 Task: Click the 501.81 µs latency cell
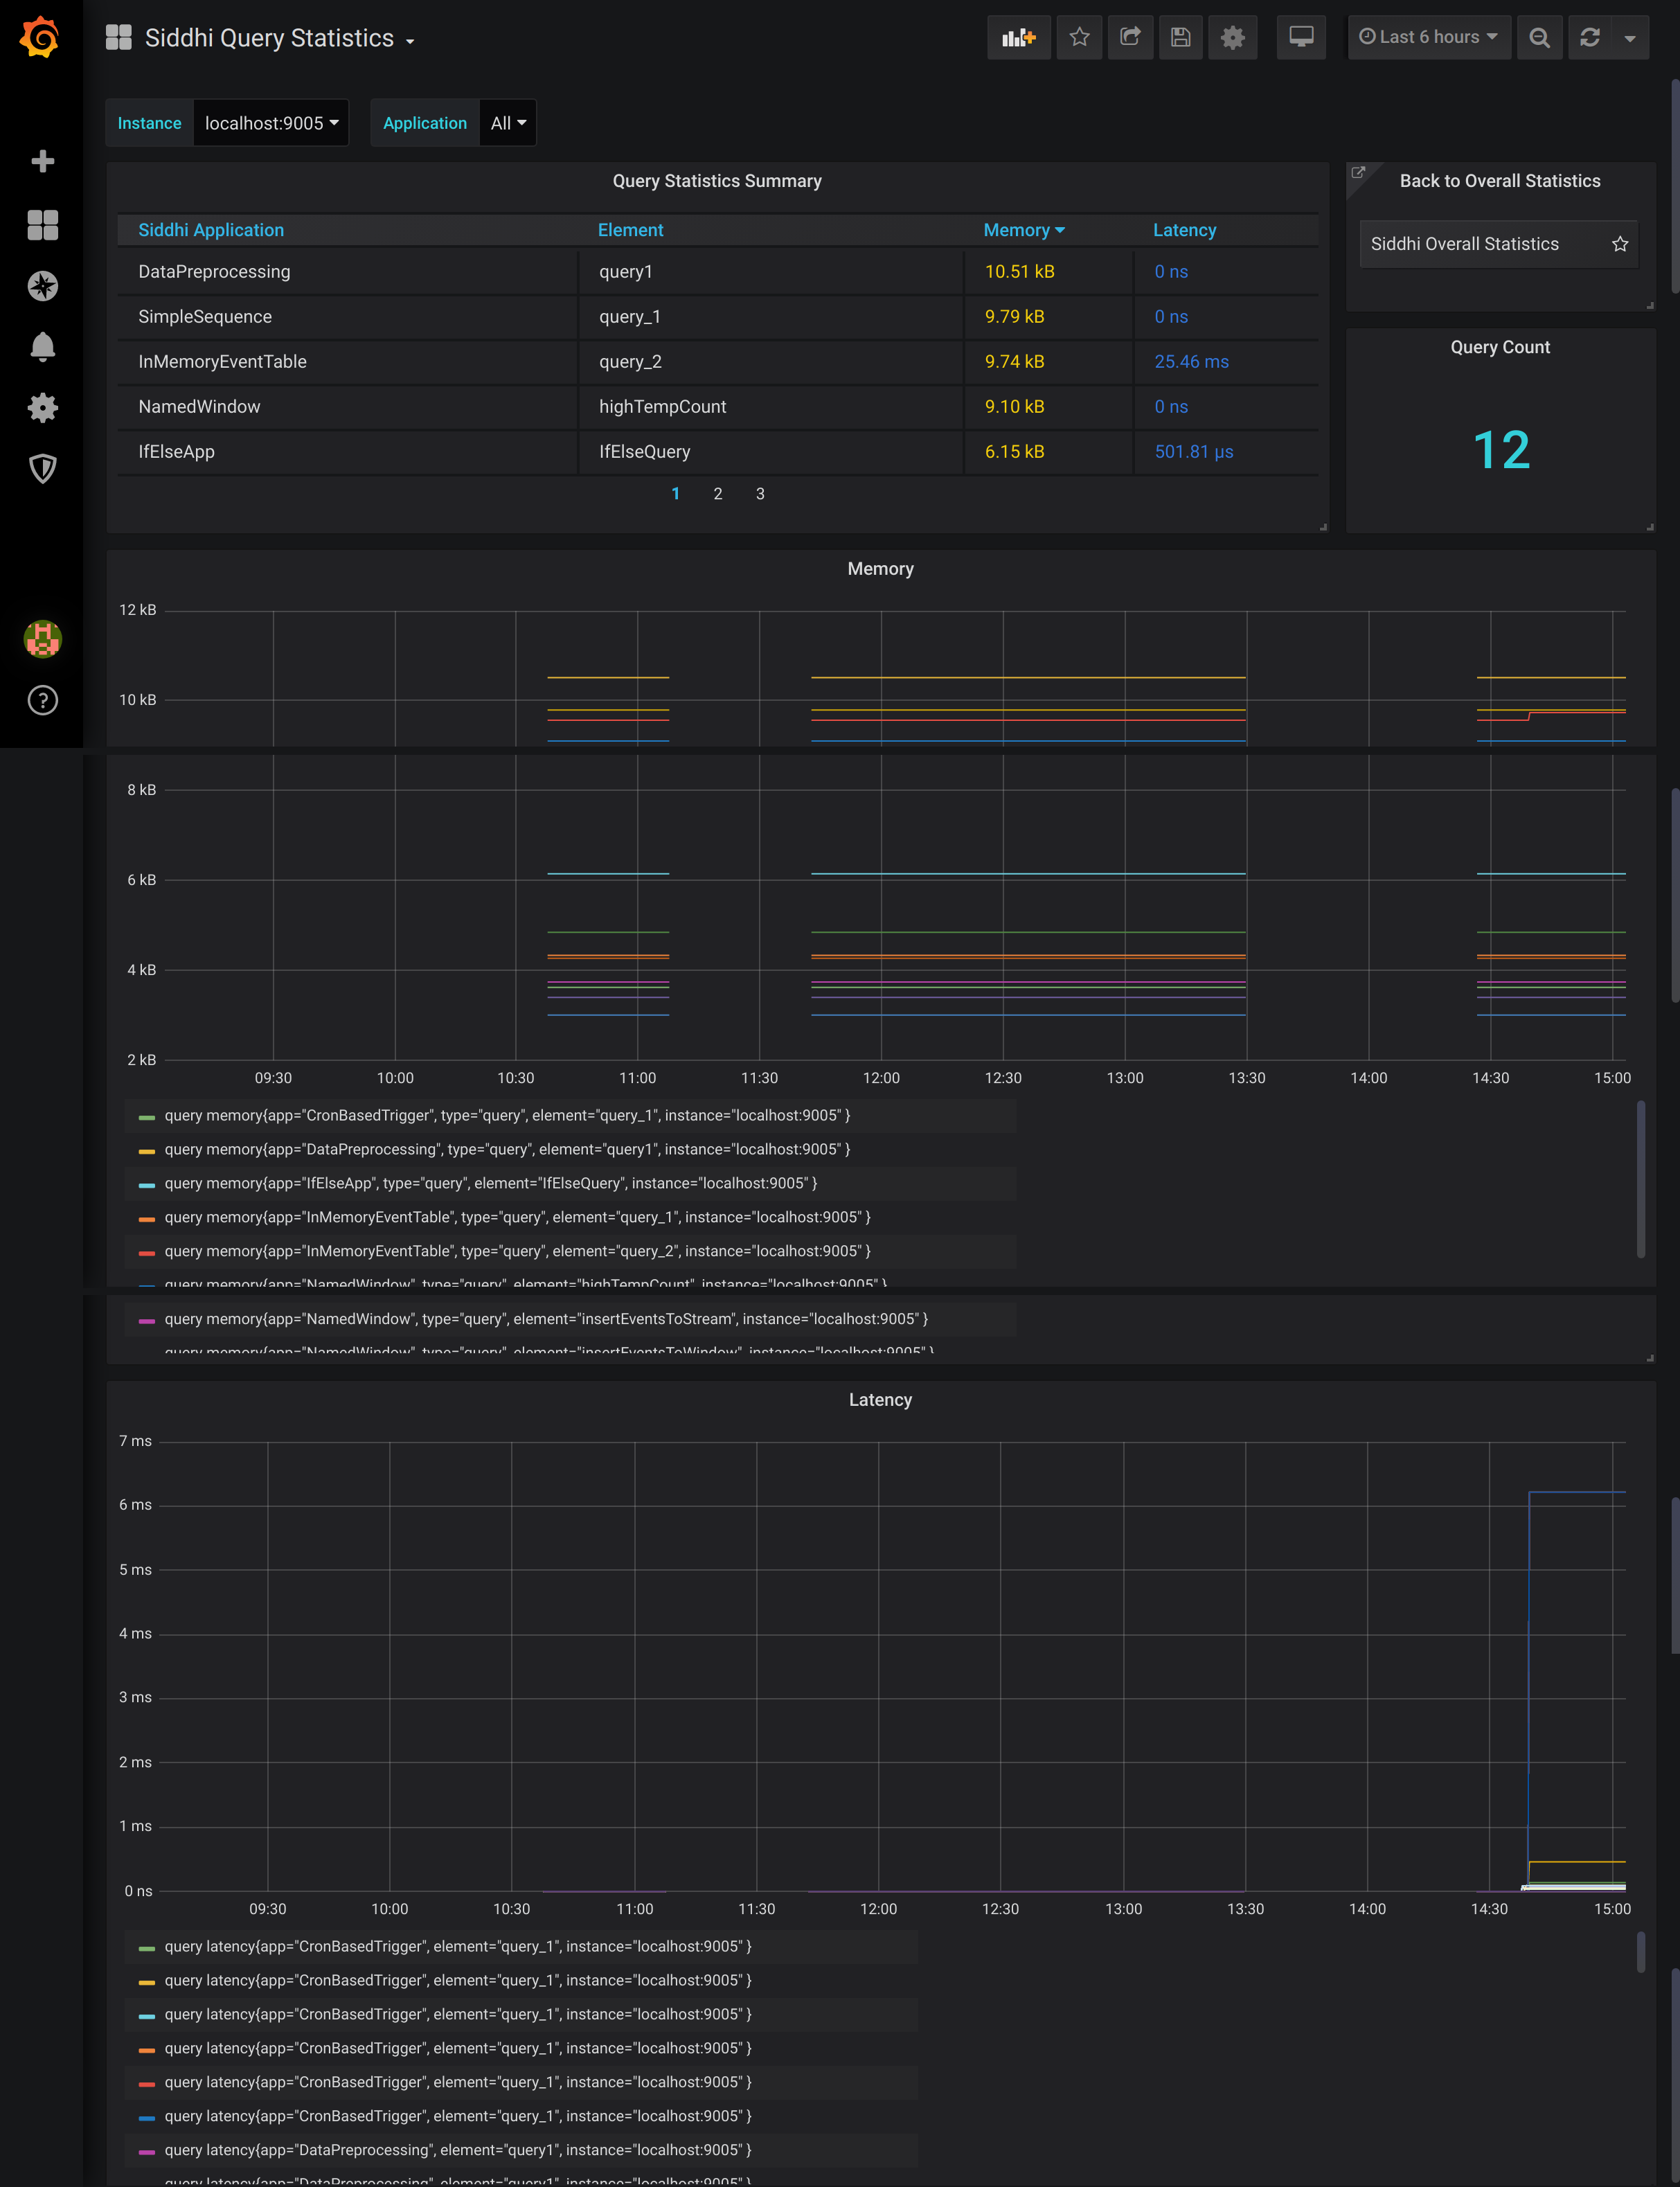pyautogui.click(x=1226, y=452)
